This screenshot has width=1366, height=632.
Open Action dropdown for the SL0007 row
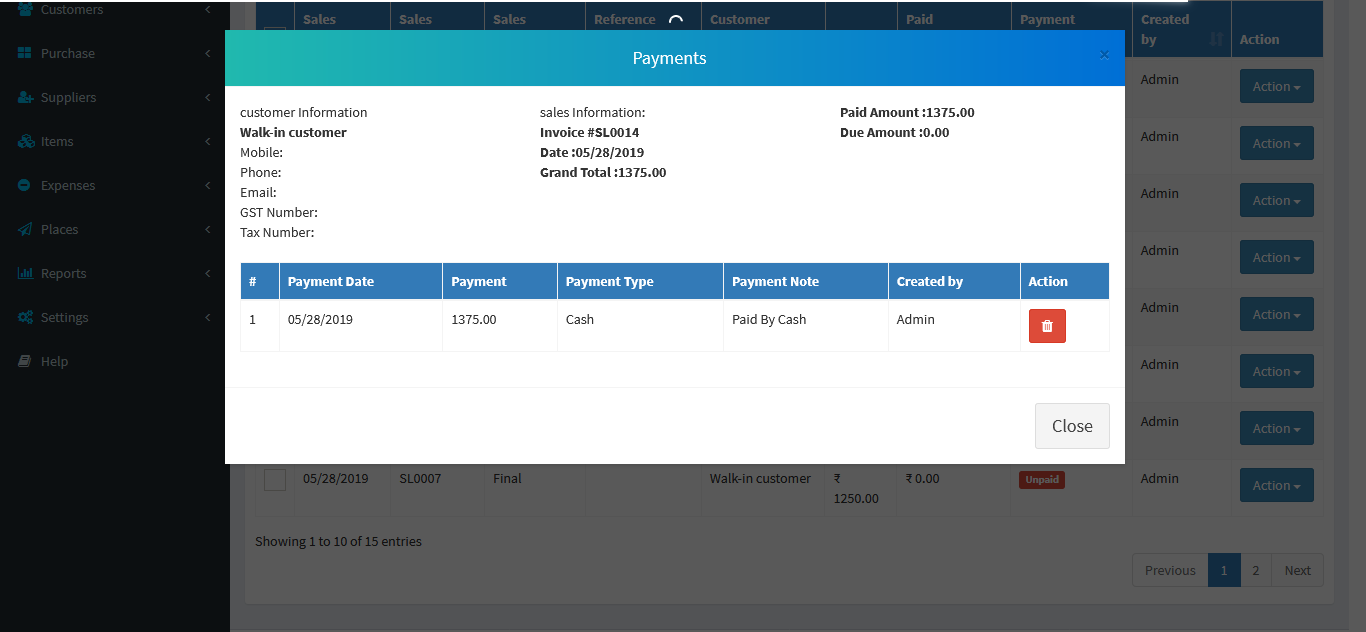pyautogui.click(x=1276, y=486)
